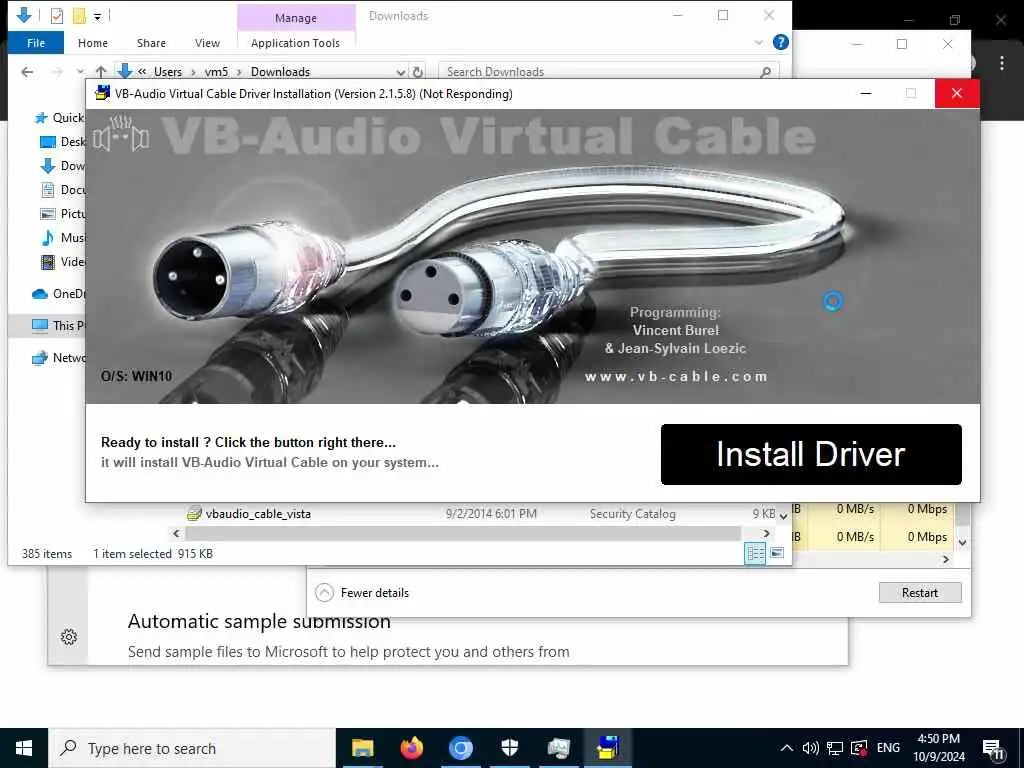The height and width of the screenshot is (768, 1024).
Task: Click Users in the address breadcrumb
Action: (x=168, y=72)
